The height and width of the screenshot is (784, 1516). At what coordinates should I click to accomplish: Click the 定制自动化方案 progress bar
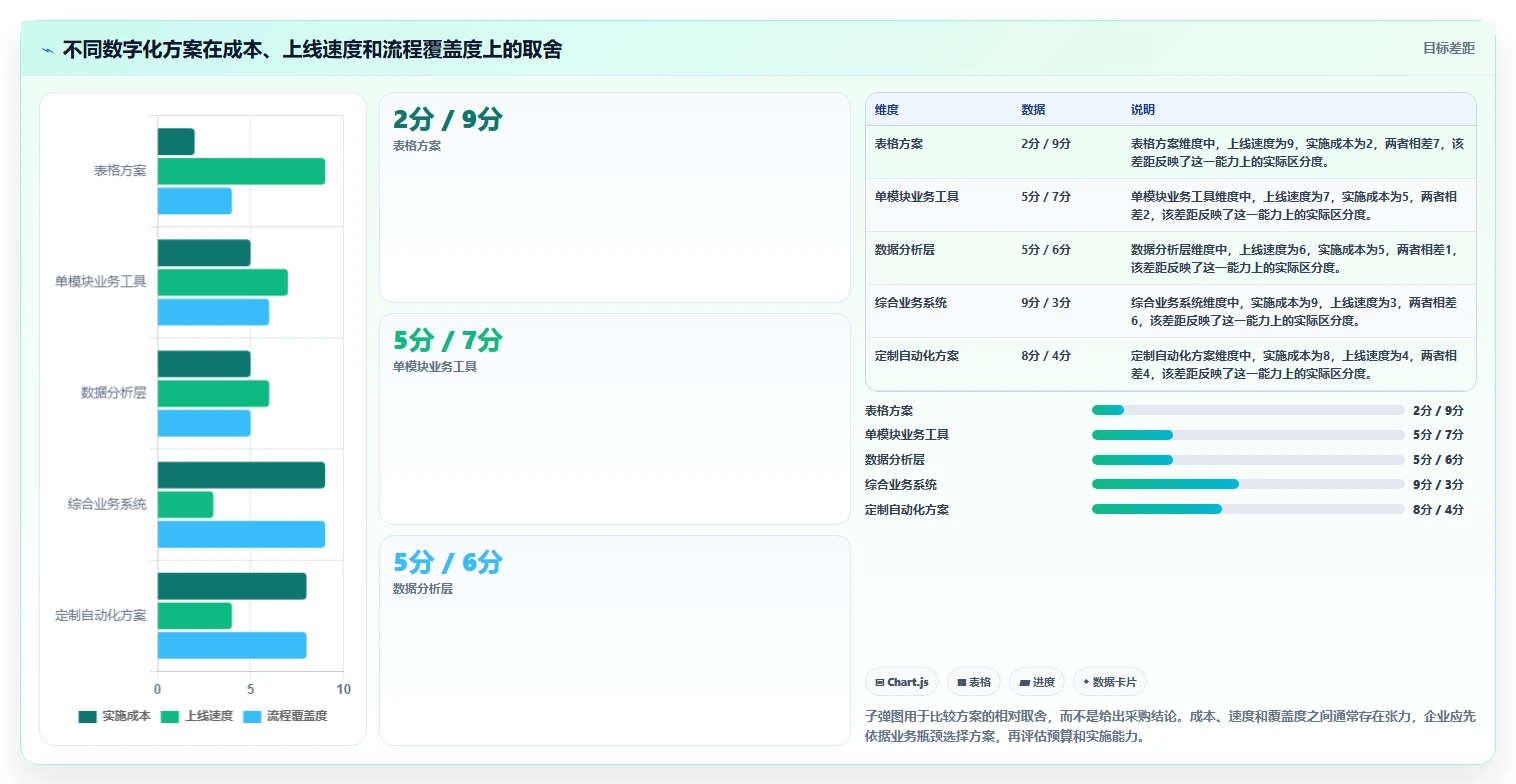click(1248, 509)
